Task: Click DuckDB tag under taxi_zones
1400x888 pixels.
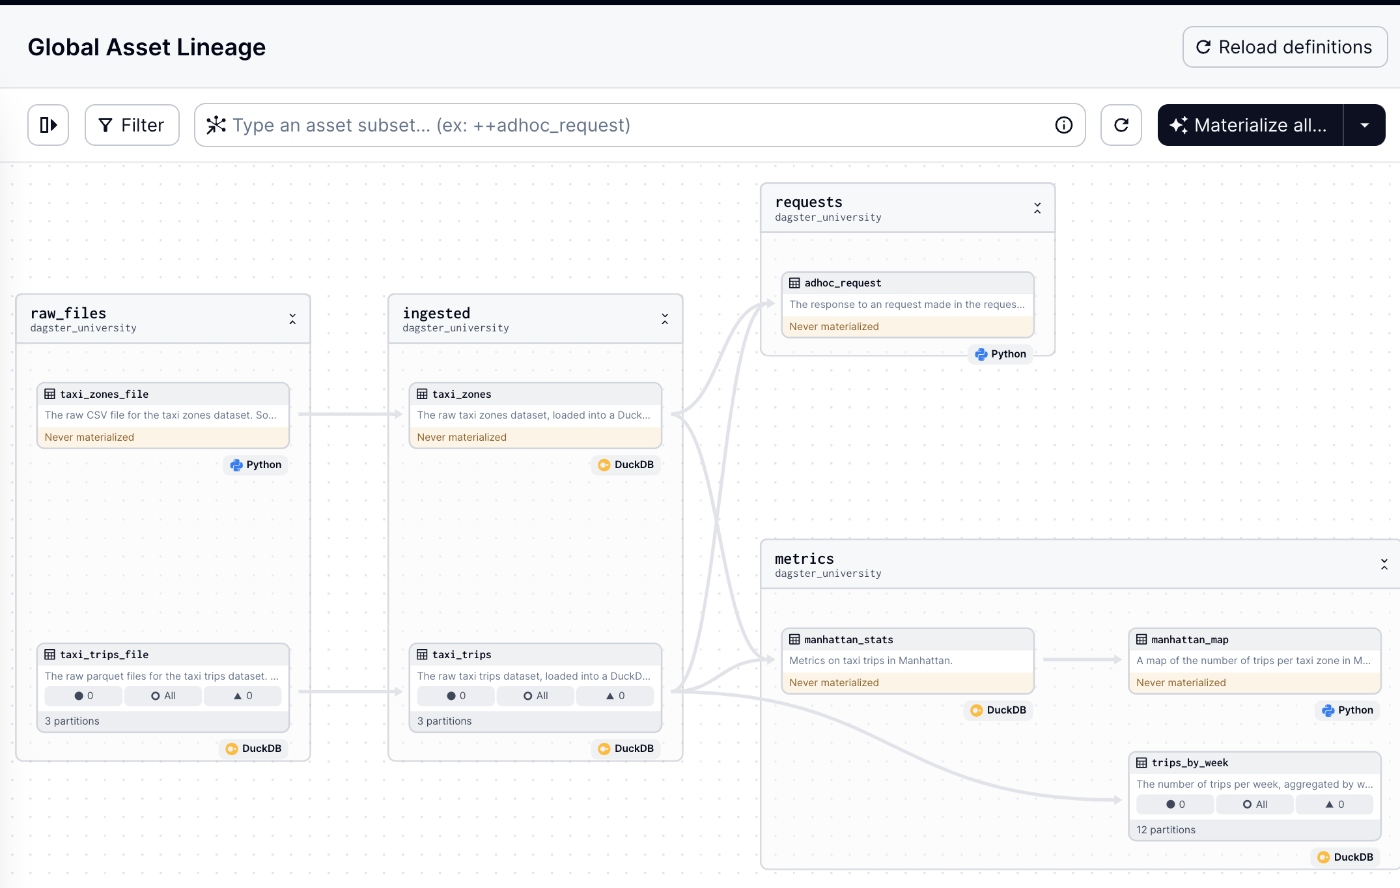Action: 626,465
